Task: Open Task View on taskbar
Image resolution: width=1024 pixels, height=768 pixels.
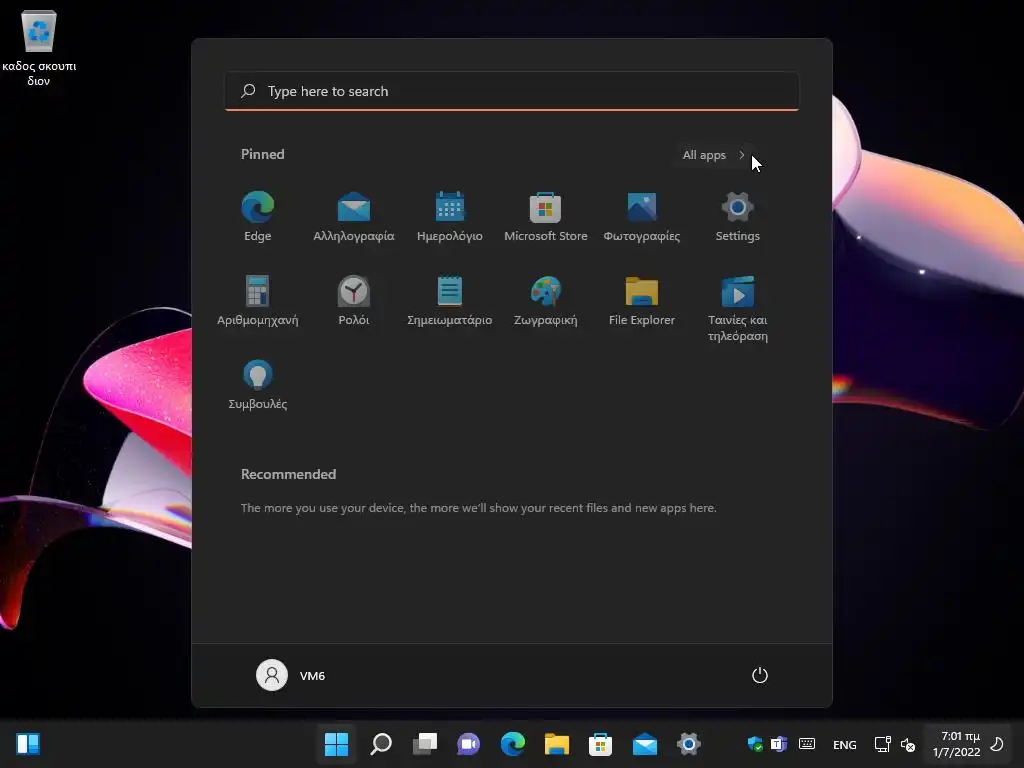Action: click(x=424, y=744)
